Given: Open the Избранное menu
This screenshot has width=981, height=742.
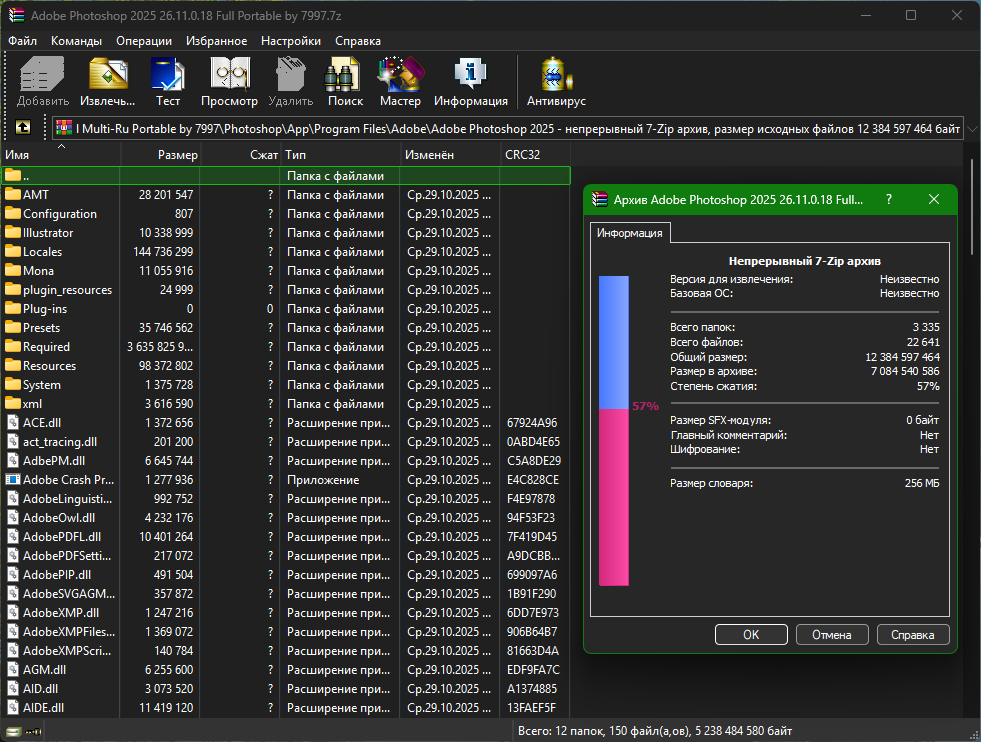Looking at the screenshot, I should pyautogui.click(x=216, y=41).
